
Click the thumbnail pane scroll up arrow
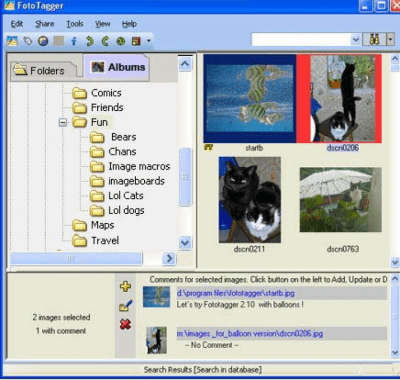tap(395, 59)
